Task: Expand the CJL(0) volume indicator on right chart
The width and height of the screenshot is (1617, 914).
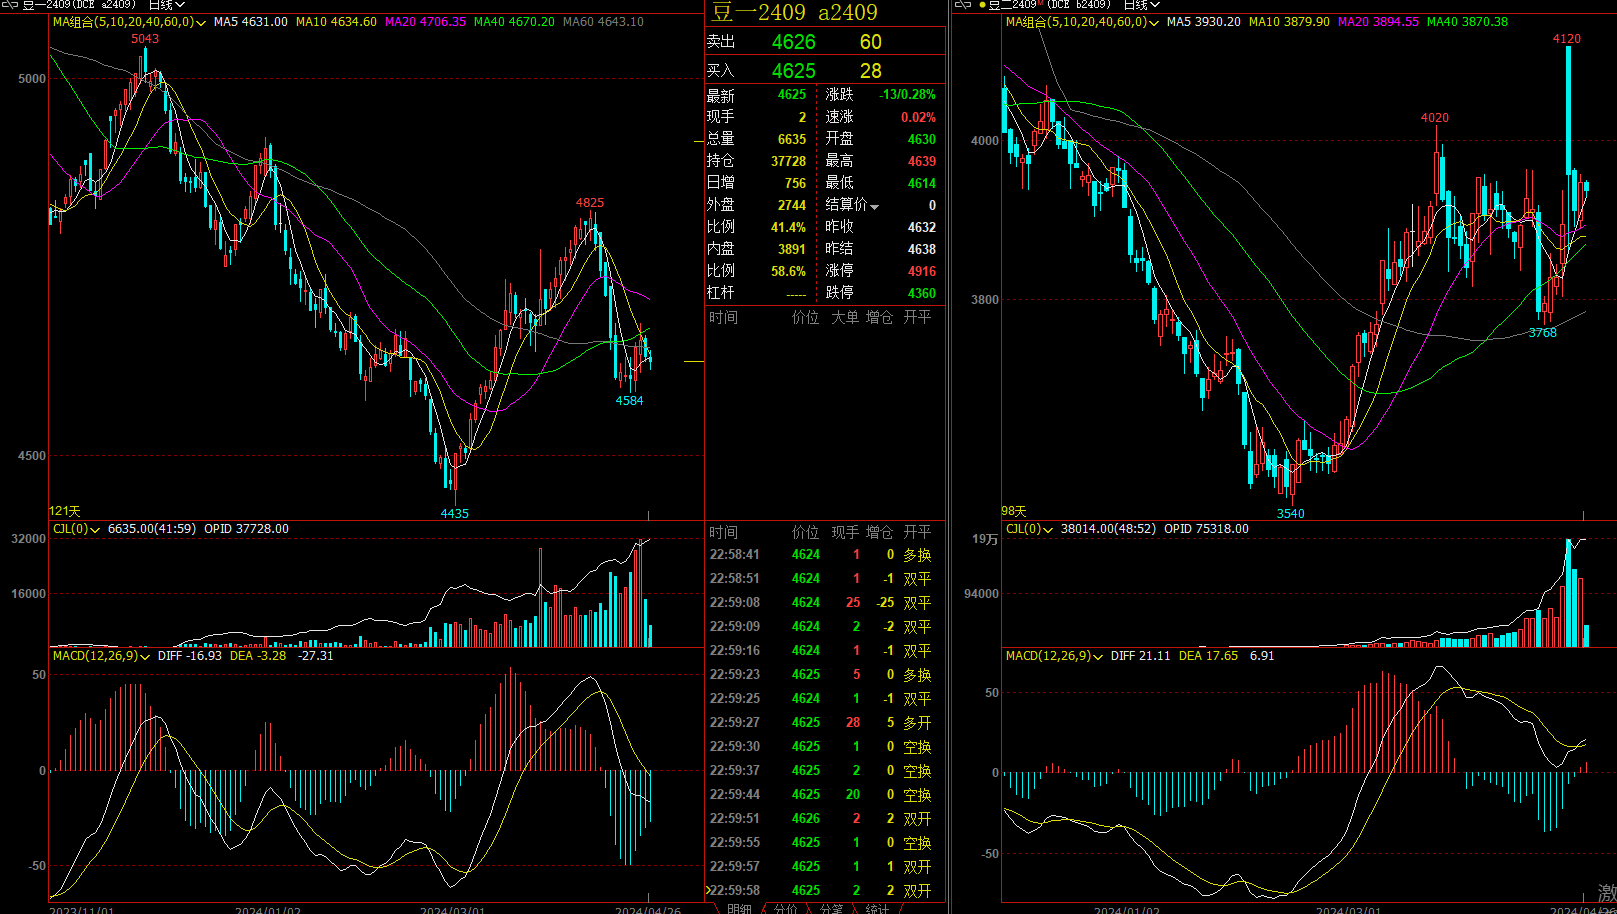Action: [x=1048, y=529]
